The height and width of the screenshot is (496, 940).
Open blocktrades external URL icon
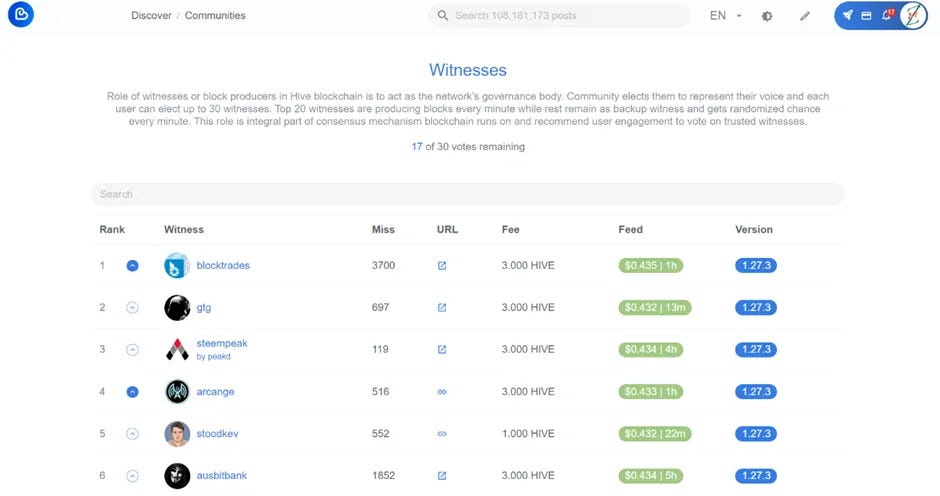pyautogui.click(x=442, y=266)
